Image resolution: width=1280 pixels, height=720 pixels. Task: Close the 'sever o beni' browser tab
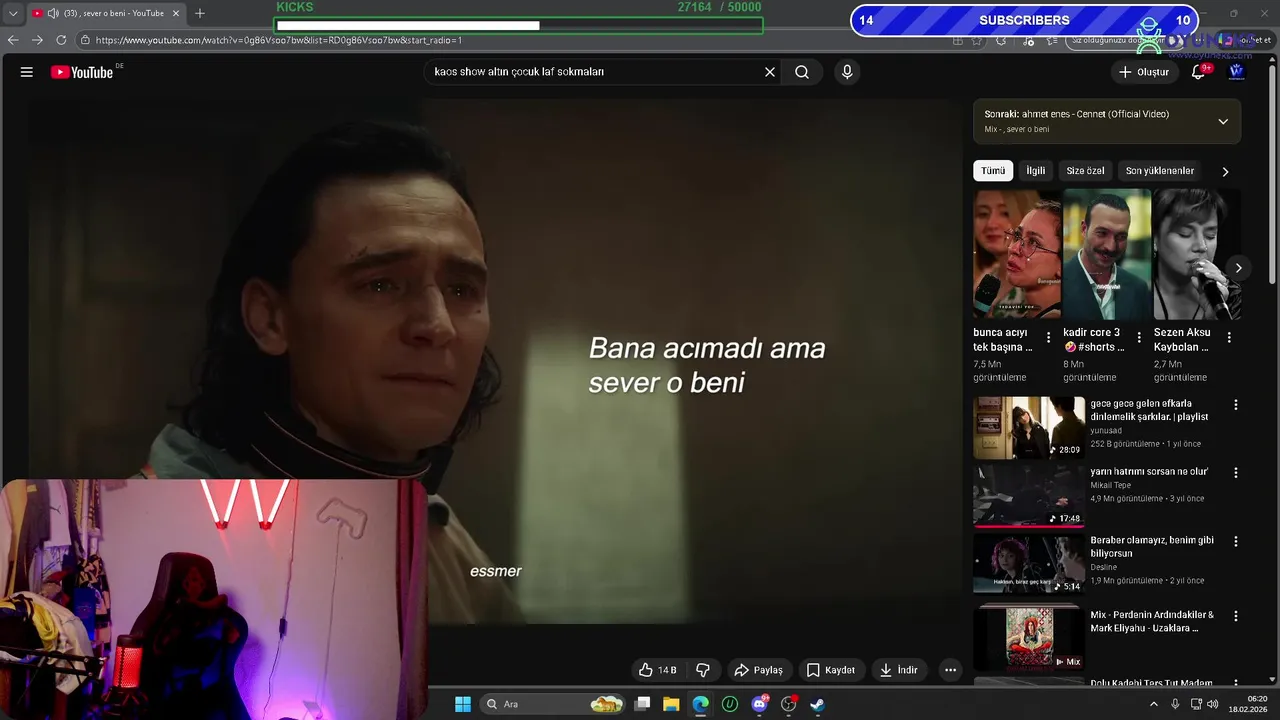(x=176, y=13)
